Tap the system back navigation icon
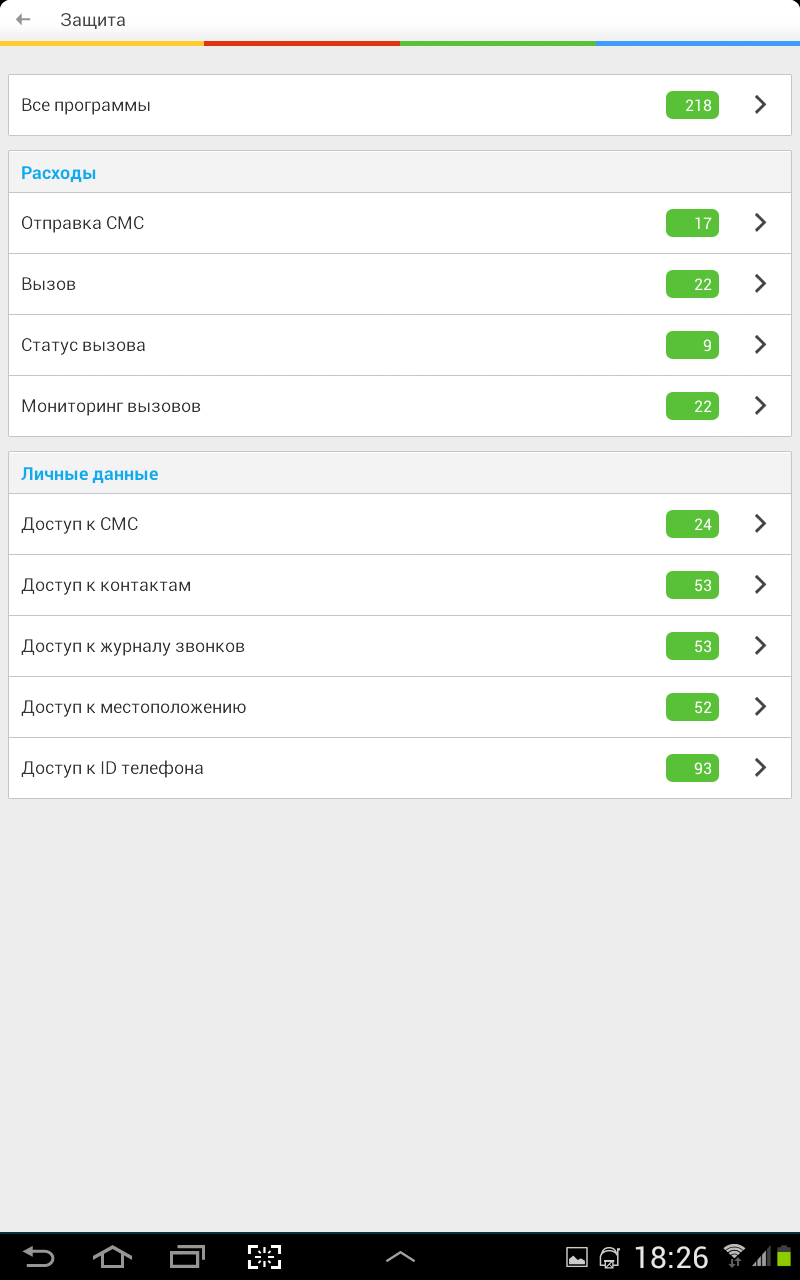Image resolution: width=800 pixels, height=1280 pixels. click(38, 1256)
